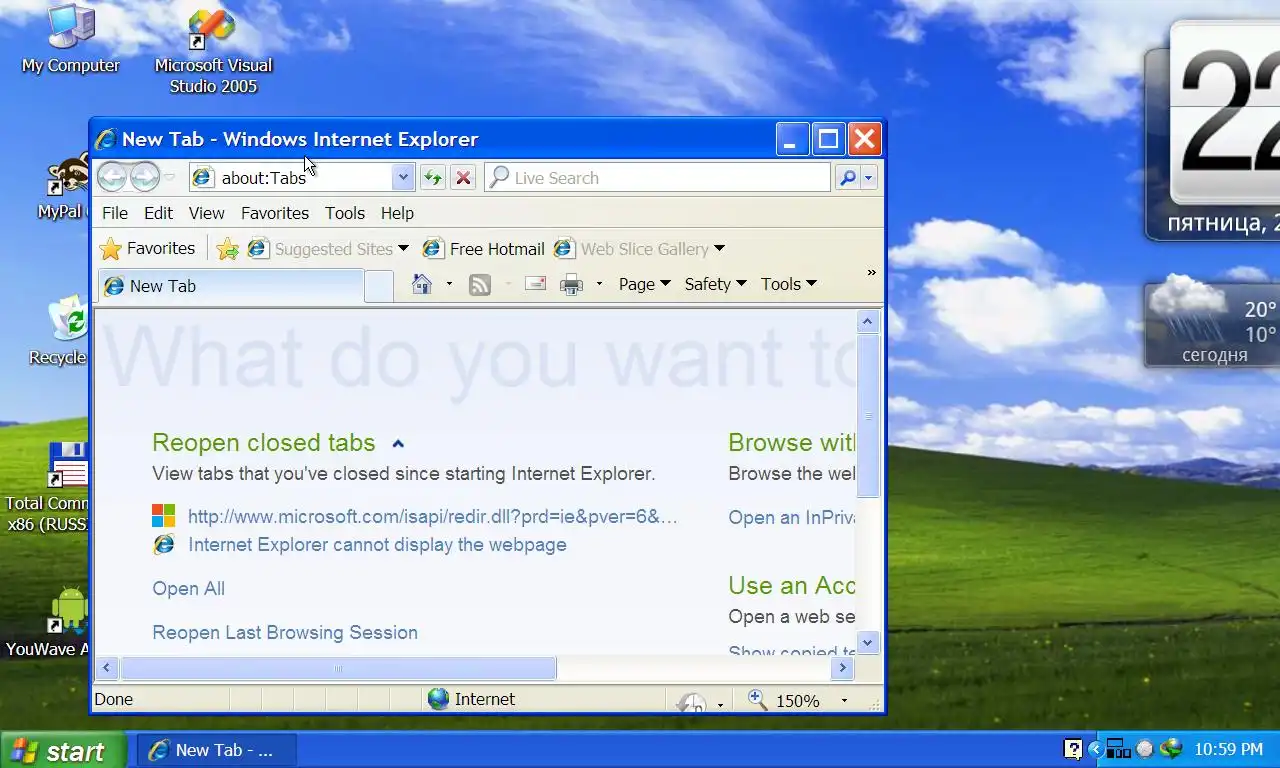
Task: Click the Windows Start button
Action: (x=63, y=750)
